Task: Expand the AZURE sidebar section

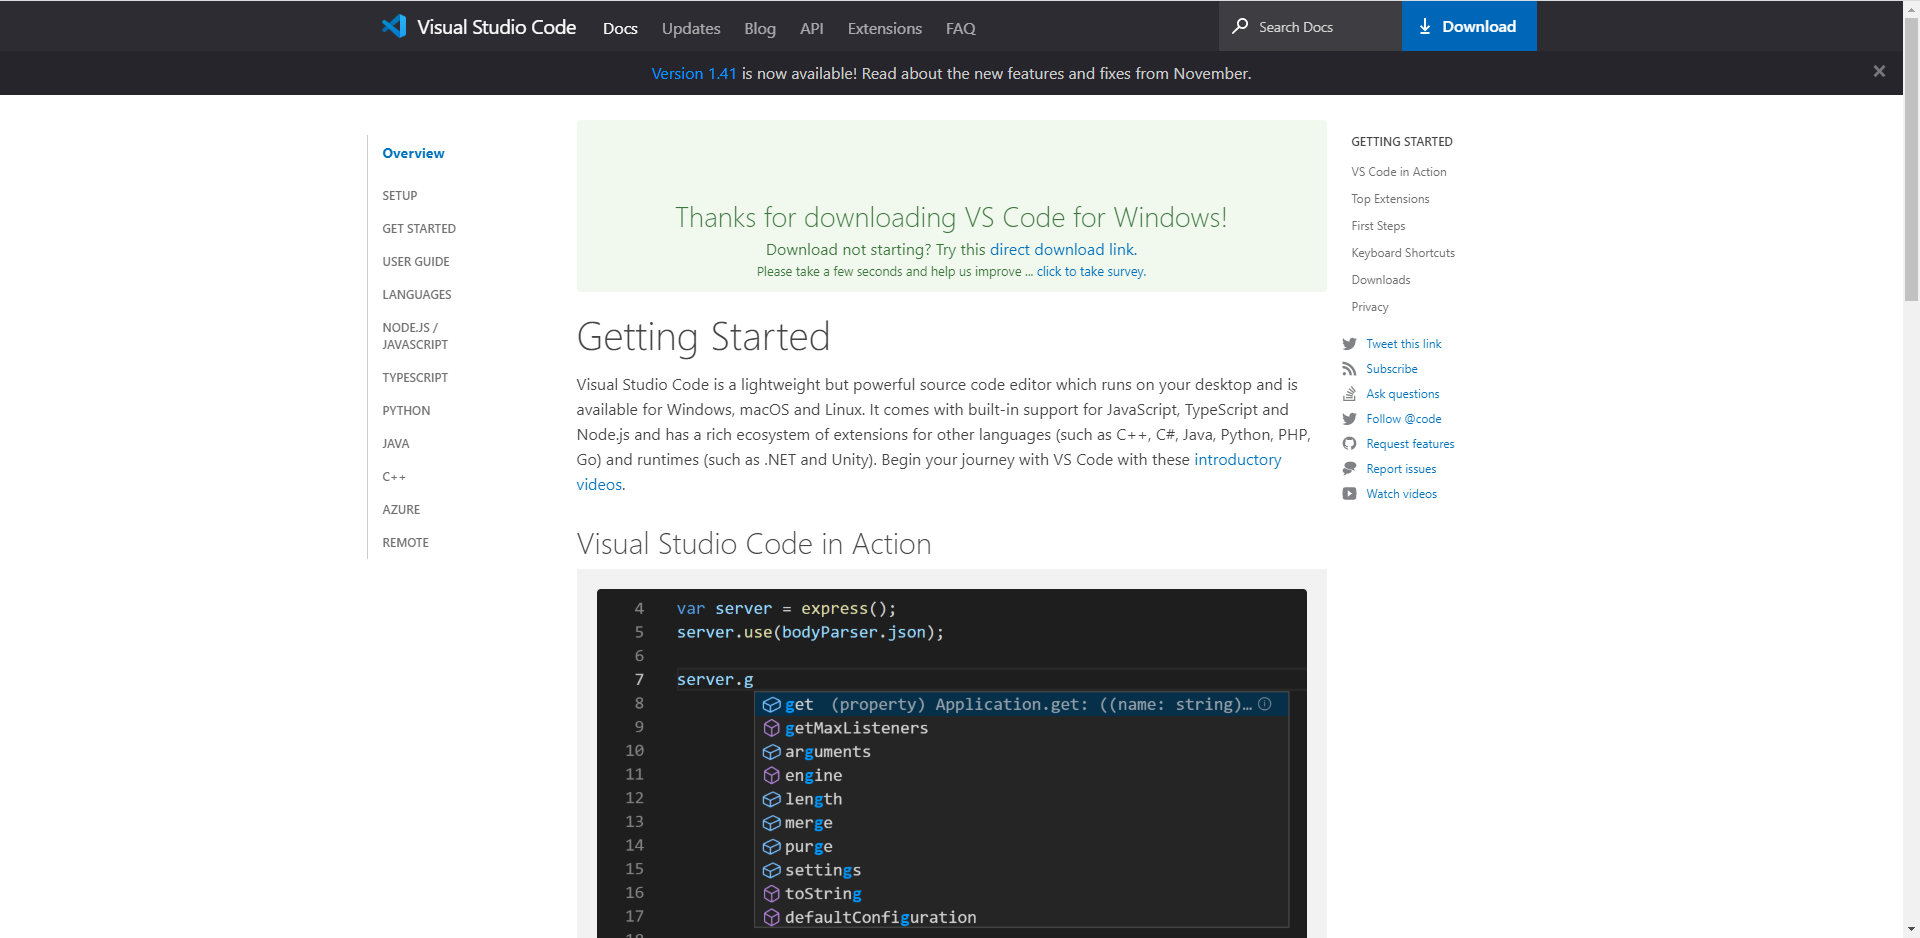Action: click(x=401, y=509)
